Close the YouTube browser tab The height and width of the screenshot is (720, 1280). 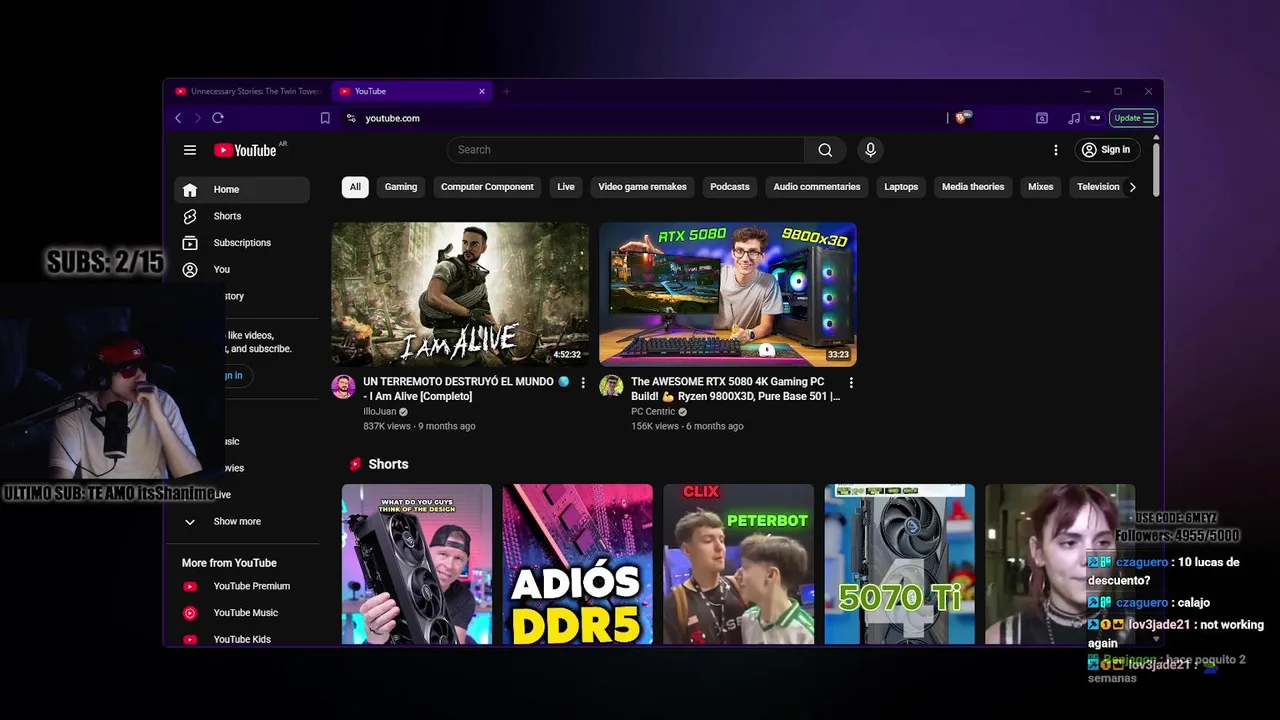click(x=481, y=91)
